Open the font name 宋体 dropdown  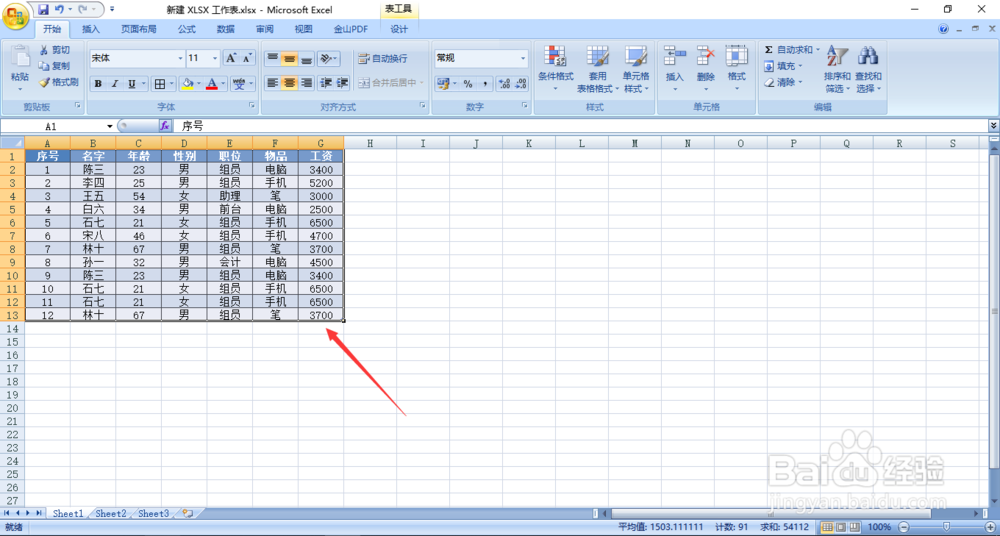click(x=180, y=58)
